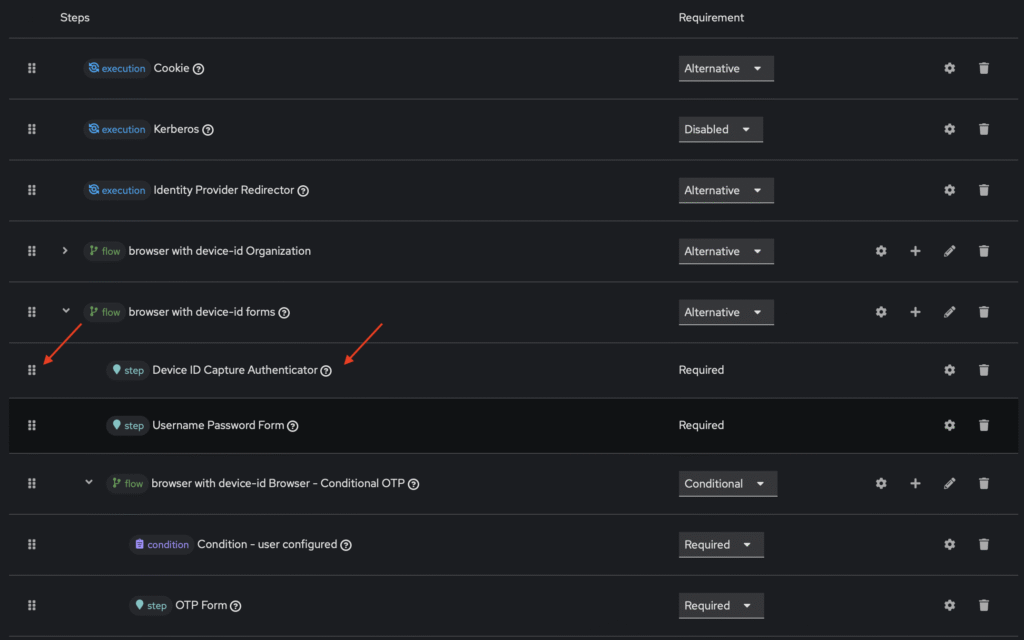Click help icon beside Device ID Capture Authenticator
Screen dimensions: 1024x640
(326, 371)
